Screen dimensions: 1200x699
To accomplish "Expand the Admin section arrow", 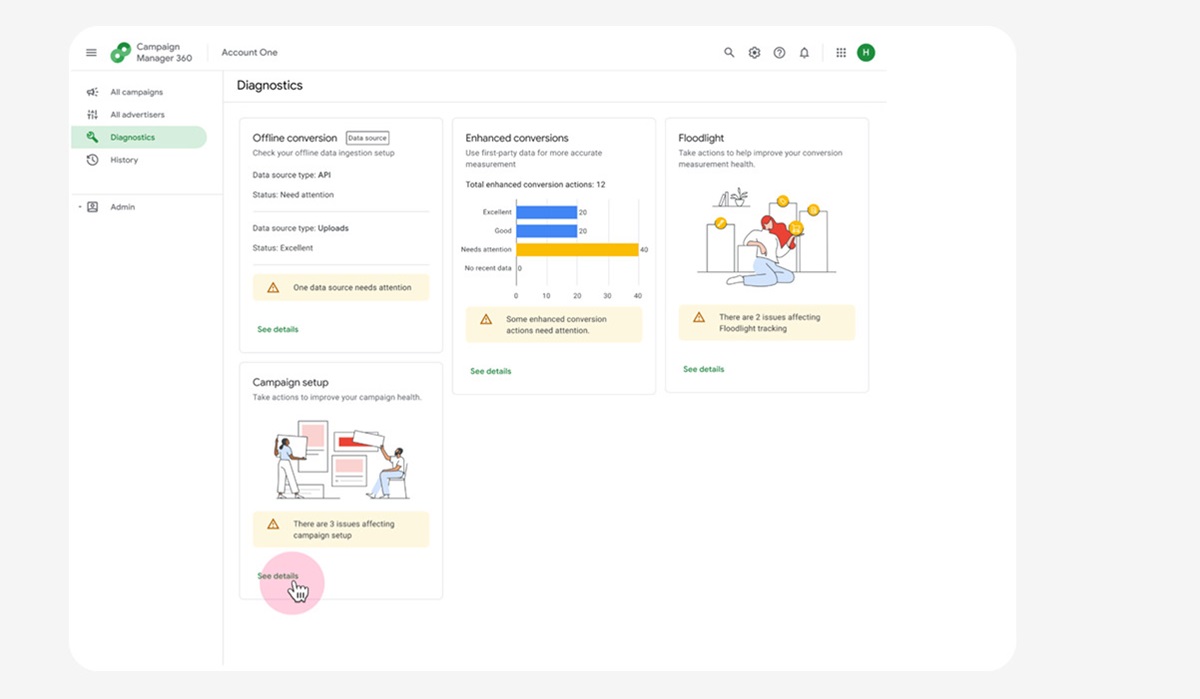I will 79,207.
